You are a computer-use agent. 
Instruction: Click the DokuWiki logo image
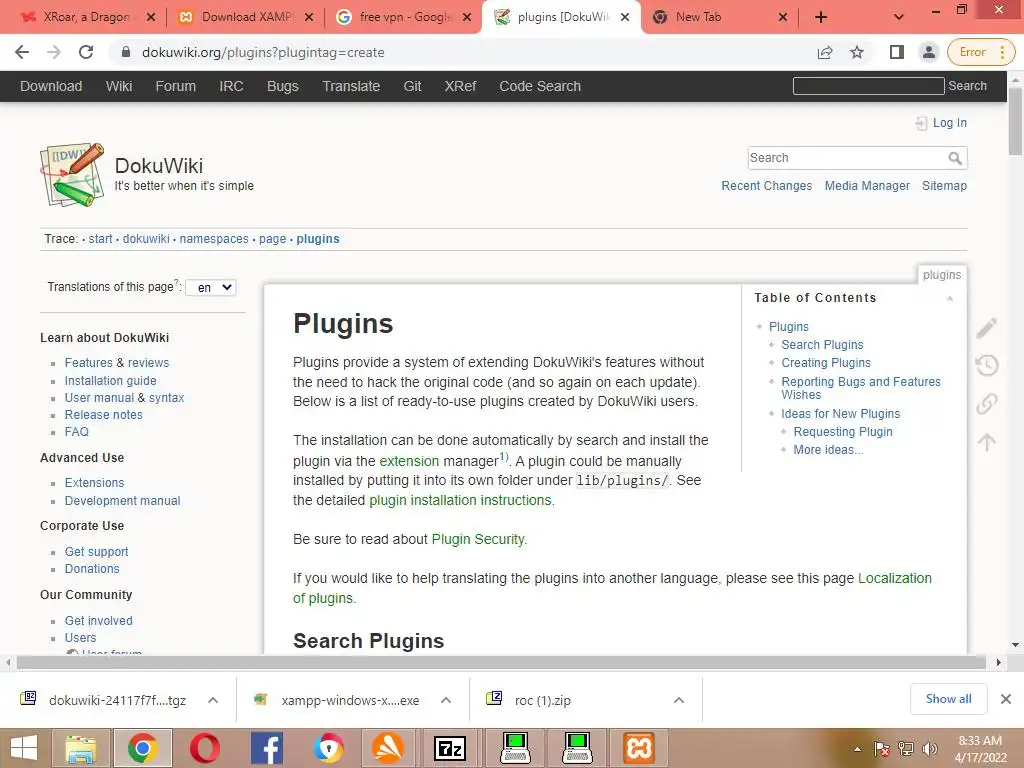tap(72, 174)
